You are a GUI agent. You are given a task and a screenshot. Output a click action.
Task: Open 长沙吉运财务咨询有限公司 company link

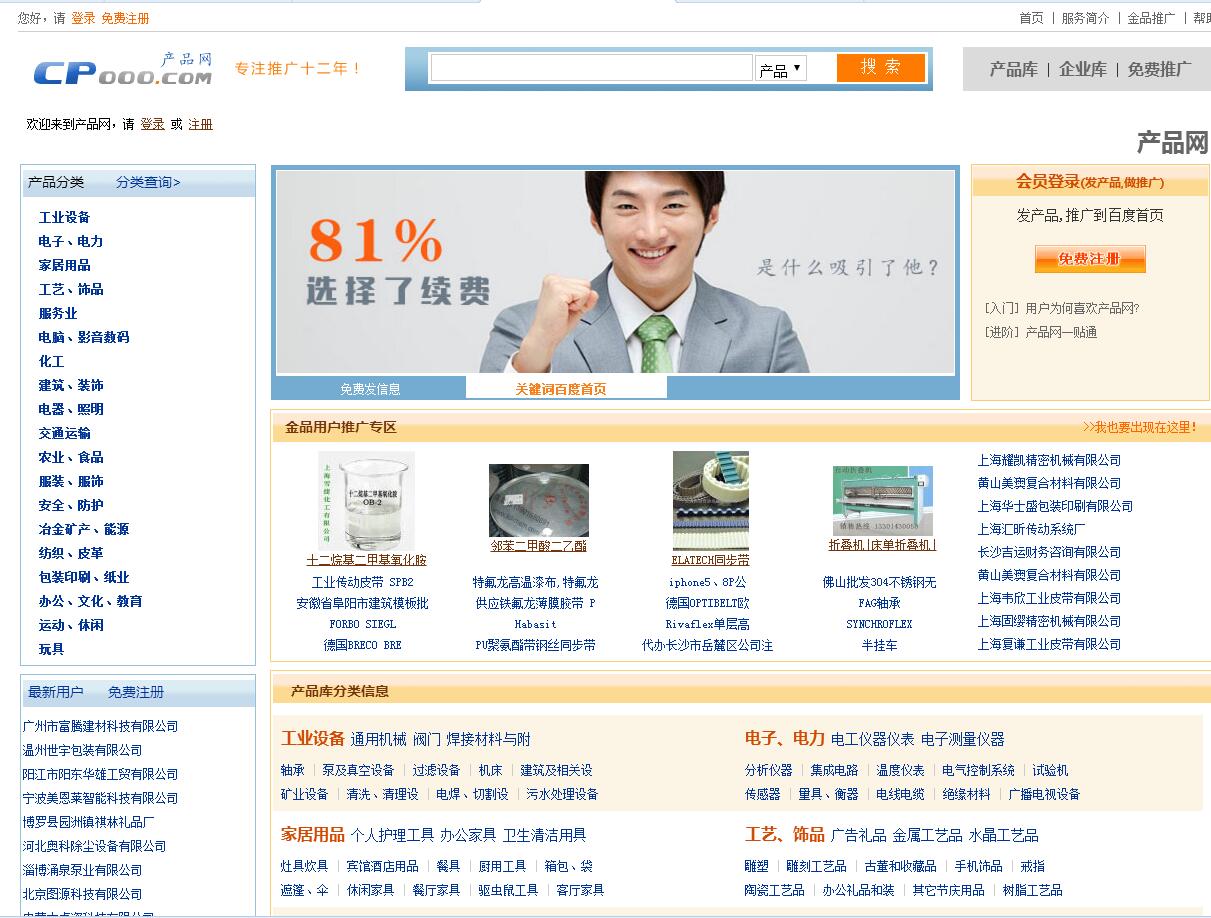[x=1049, y=552]
